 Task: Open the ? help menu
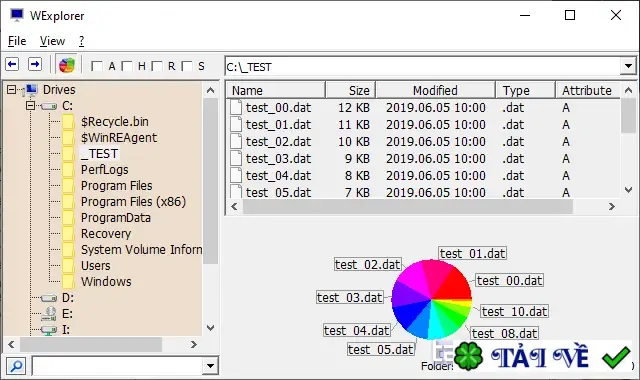(81, 41)
